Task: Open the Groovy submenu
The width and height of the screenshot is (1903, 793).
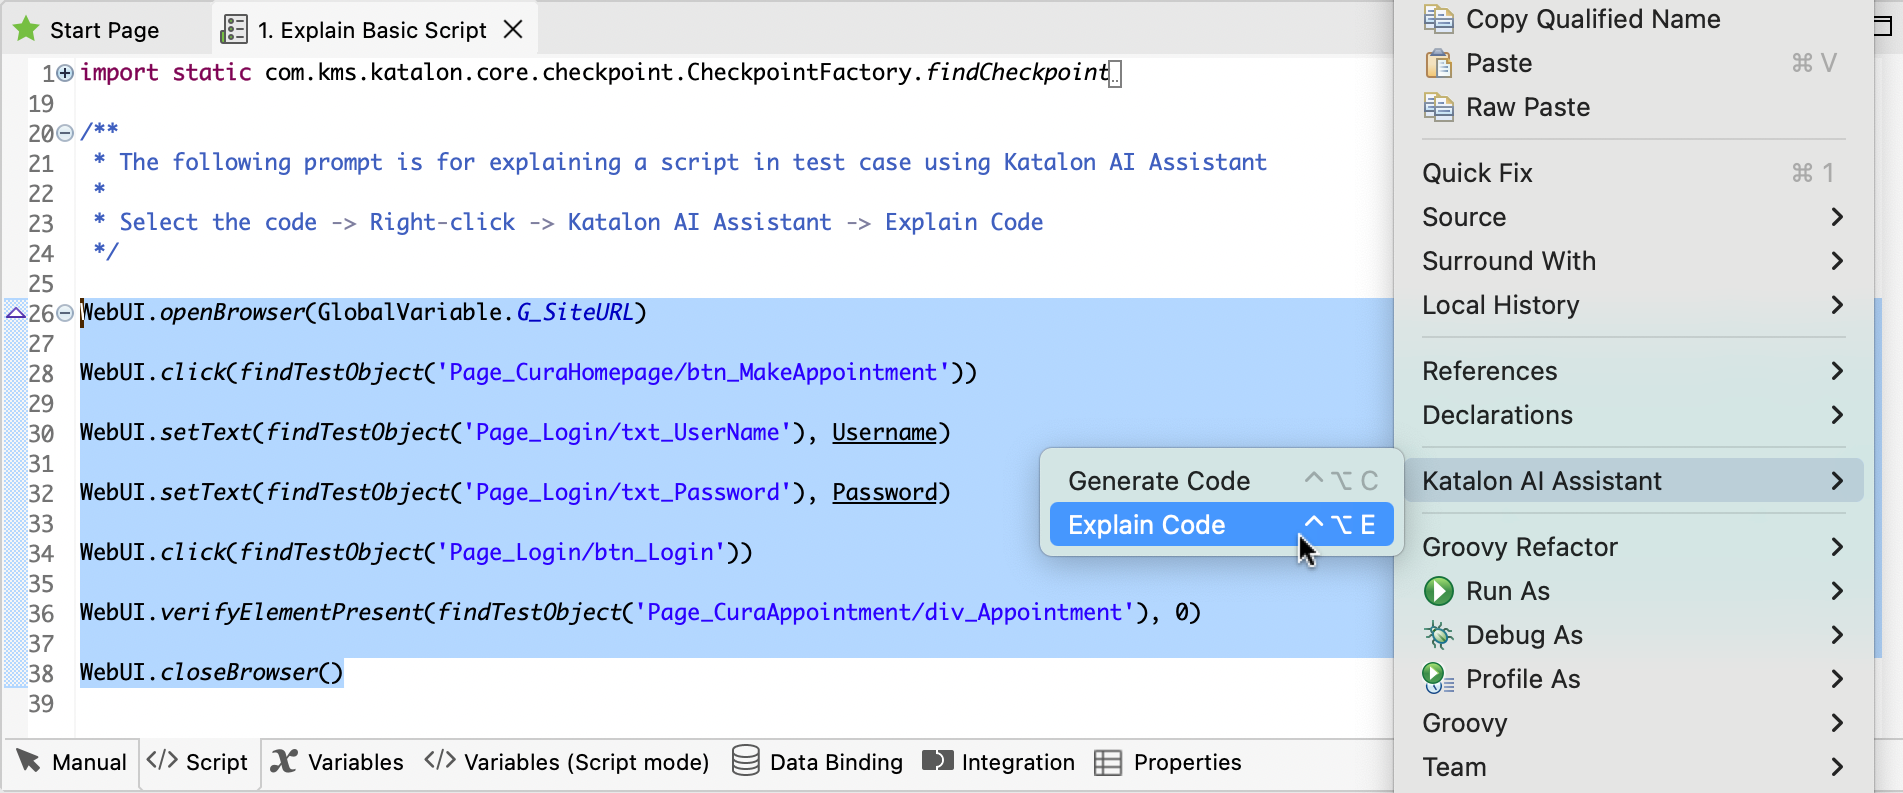Action: [1632, 723]
